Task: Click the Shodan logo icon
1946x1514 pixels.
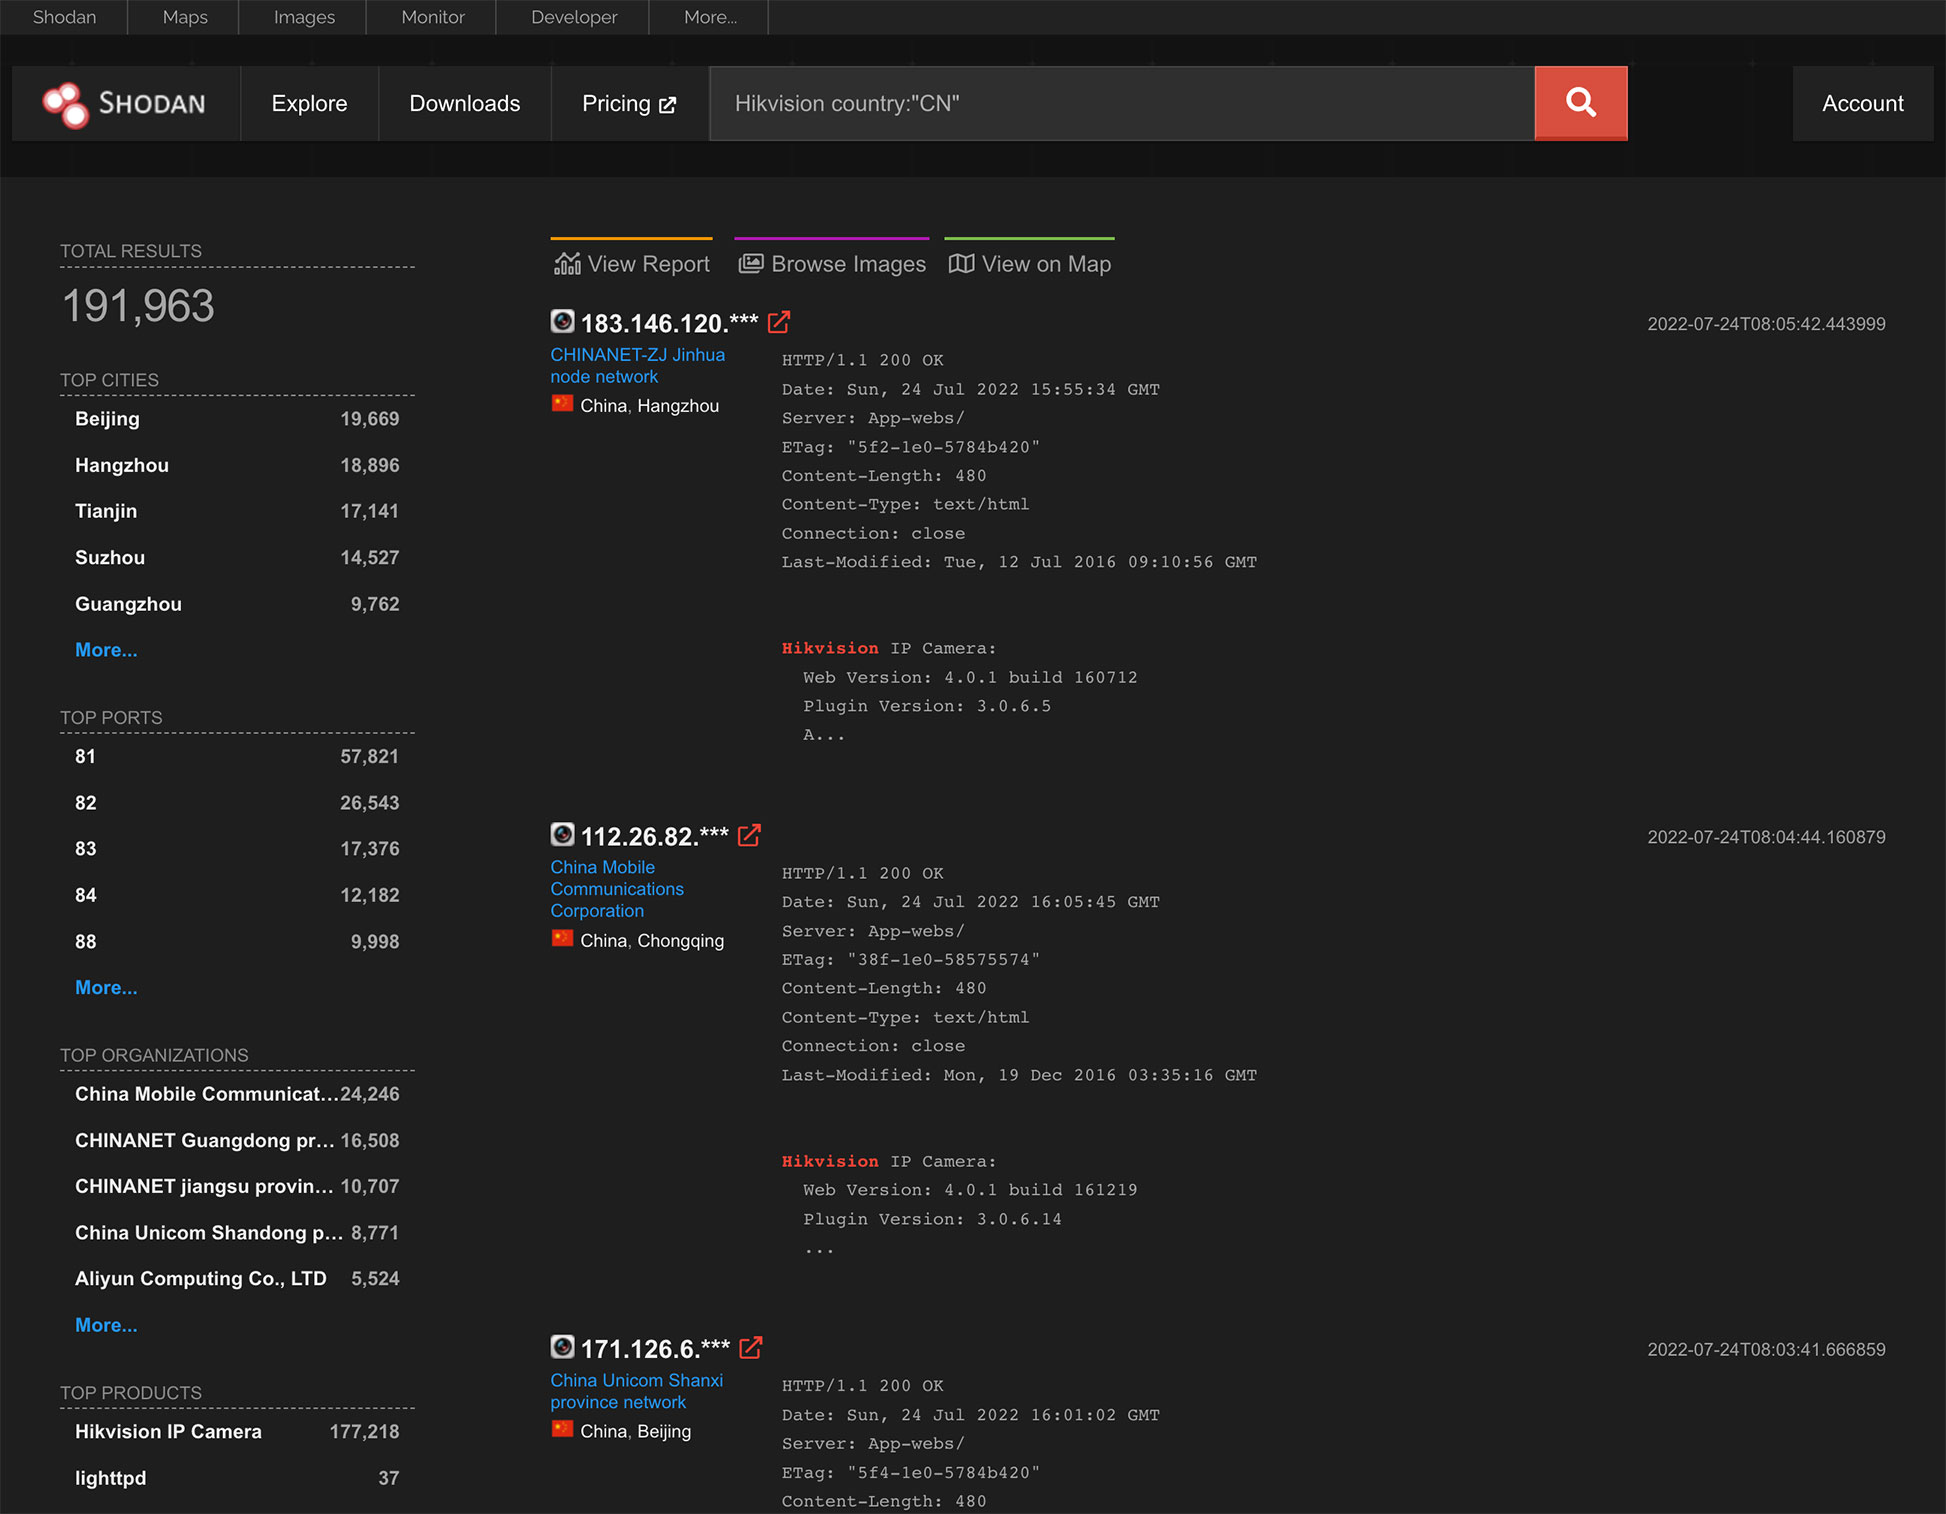Action: click(66, 104)
